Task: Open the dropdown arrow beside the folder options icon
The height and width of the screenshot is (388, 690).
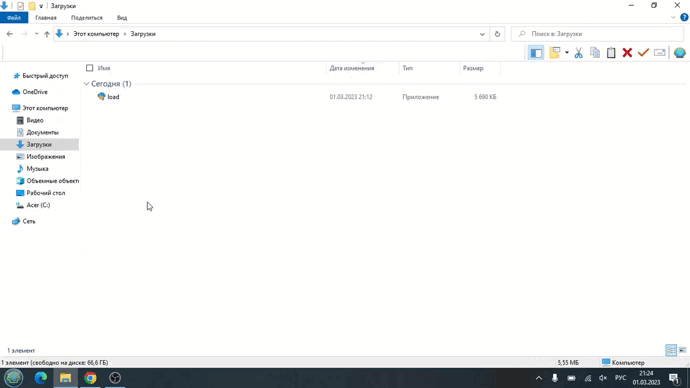Action: [567, 53]
